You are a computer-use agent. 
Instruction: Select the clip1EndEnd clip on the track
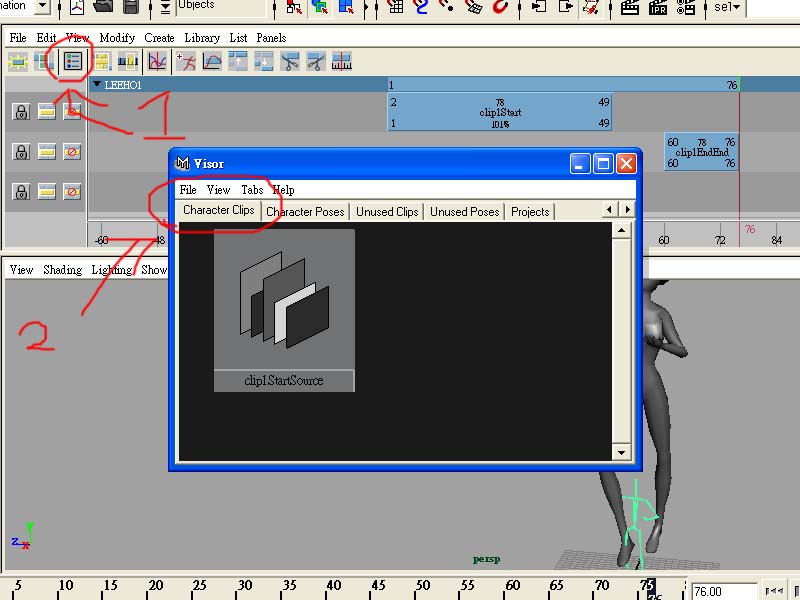(701, 152)
